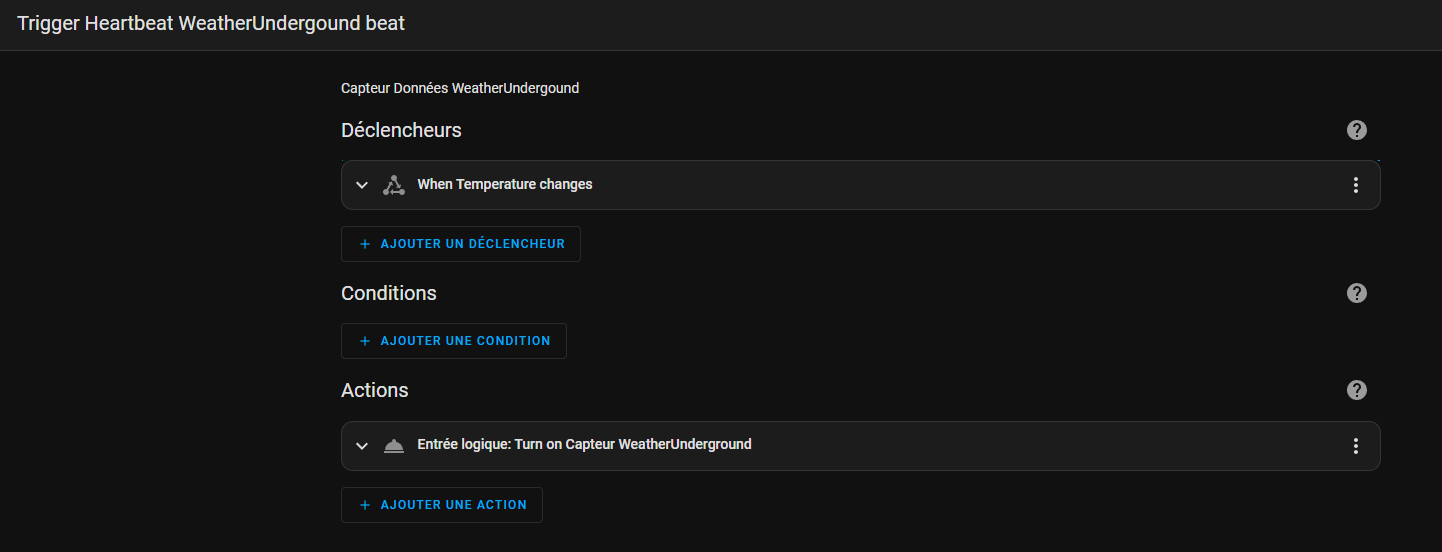This screenshot has height=552, width=1442.
Task: Click the Déclencheurs section heading
Action: pyautogui.click(x=401, y=130)
